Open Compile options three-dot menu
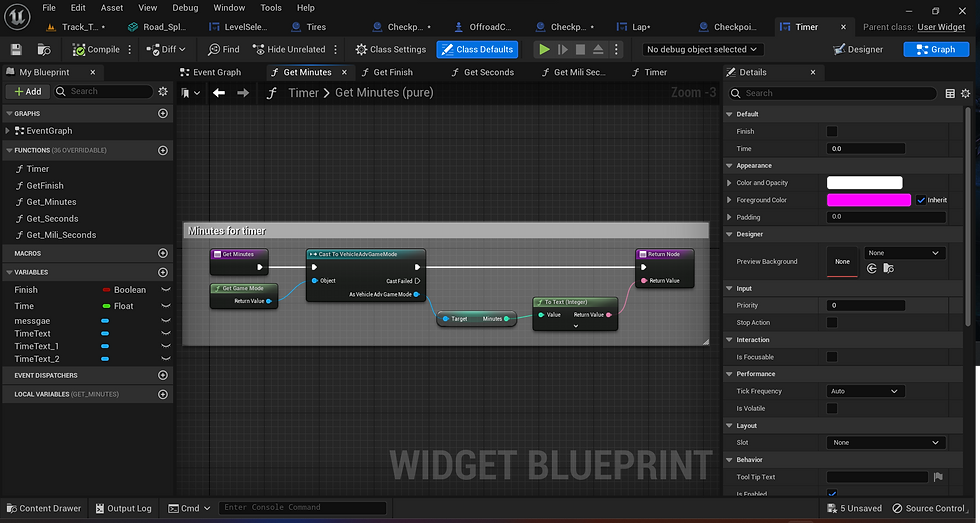This screenshot has width=980, height=523. pos(129,49)
